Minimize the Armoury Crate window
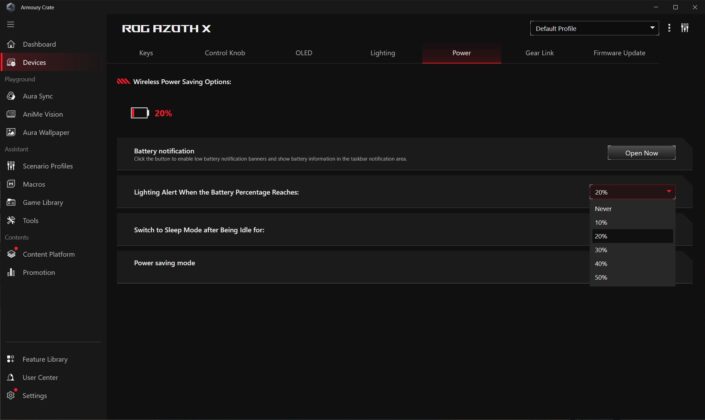The height and width of the screenshot is (420, 705). tap(656, 7)
